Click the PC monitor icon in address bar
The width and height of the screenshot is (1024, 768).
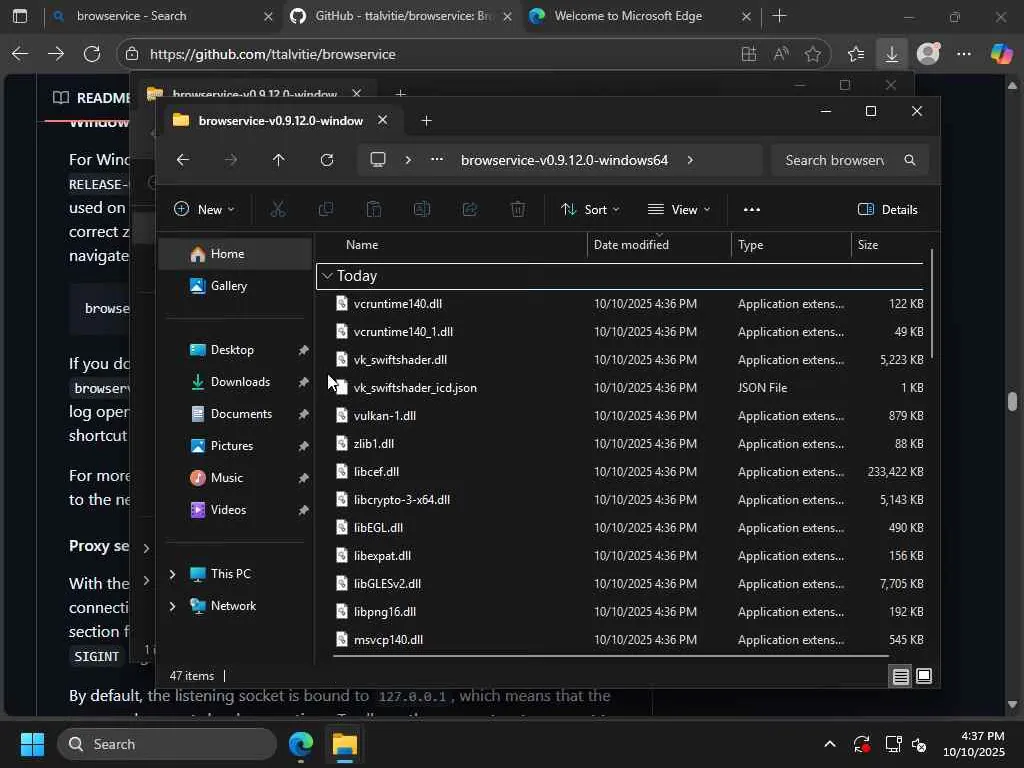[x=377, y=160]
